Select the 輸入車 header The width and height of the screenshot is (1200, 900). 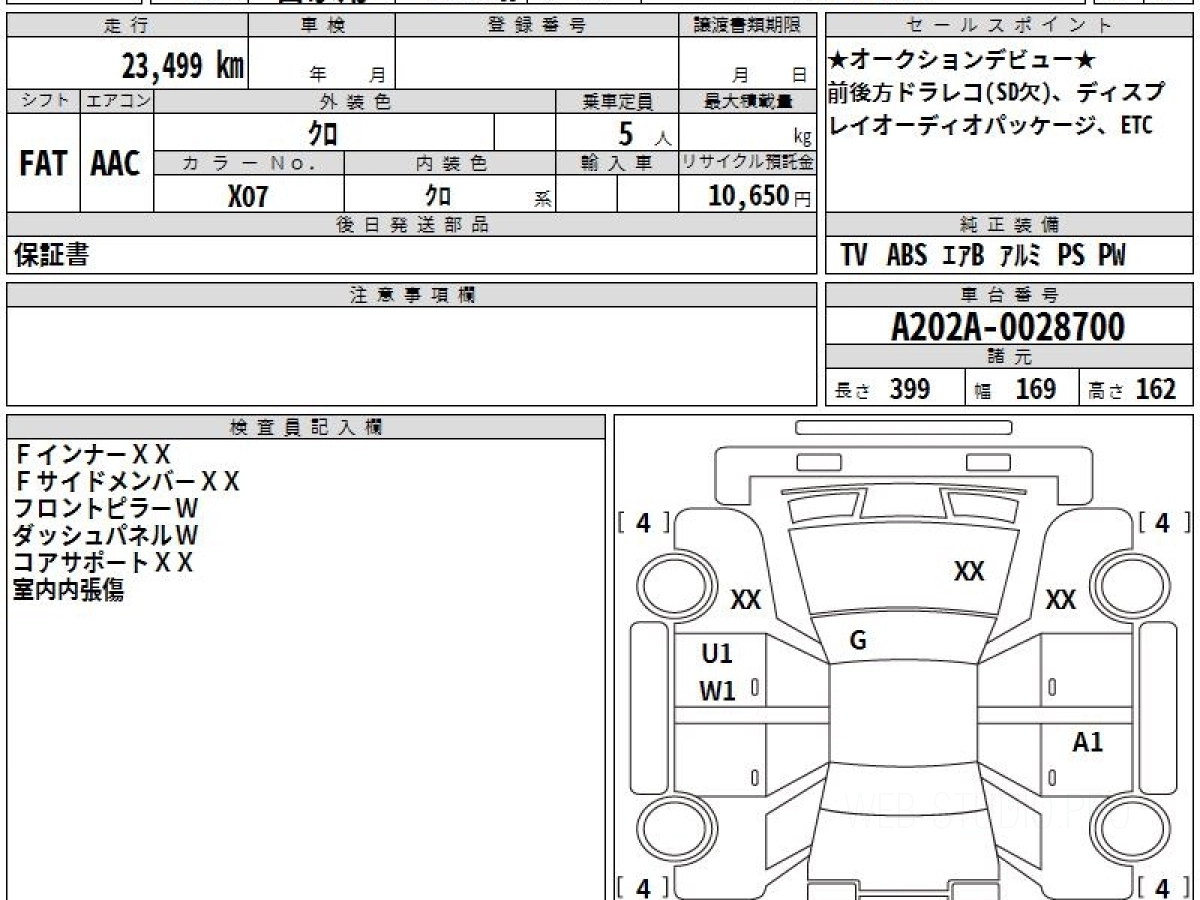617,163
